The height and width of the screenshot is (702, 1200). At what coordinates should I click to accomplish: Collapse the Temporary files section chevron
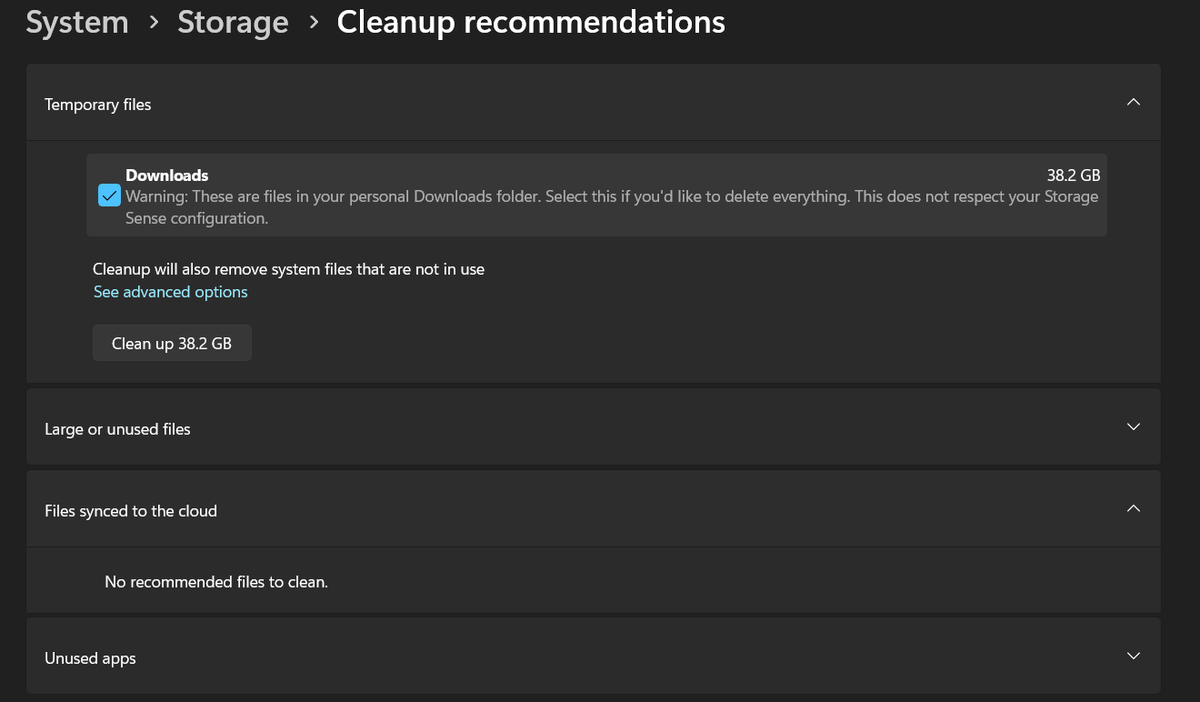[x=1133, y=102]
